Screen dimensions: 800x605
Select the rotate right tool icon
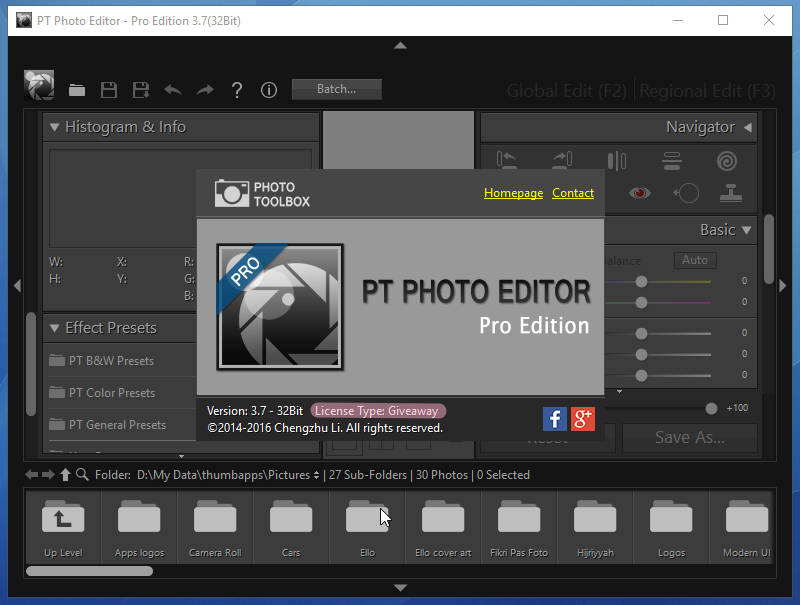562,161
